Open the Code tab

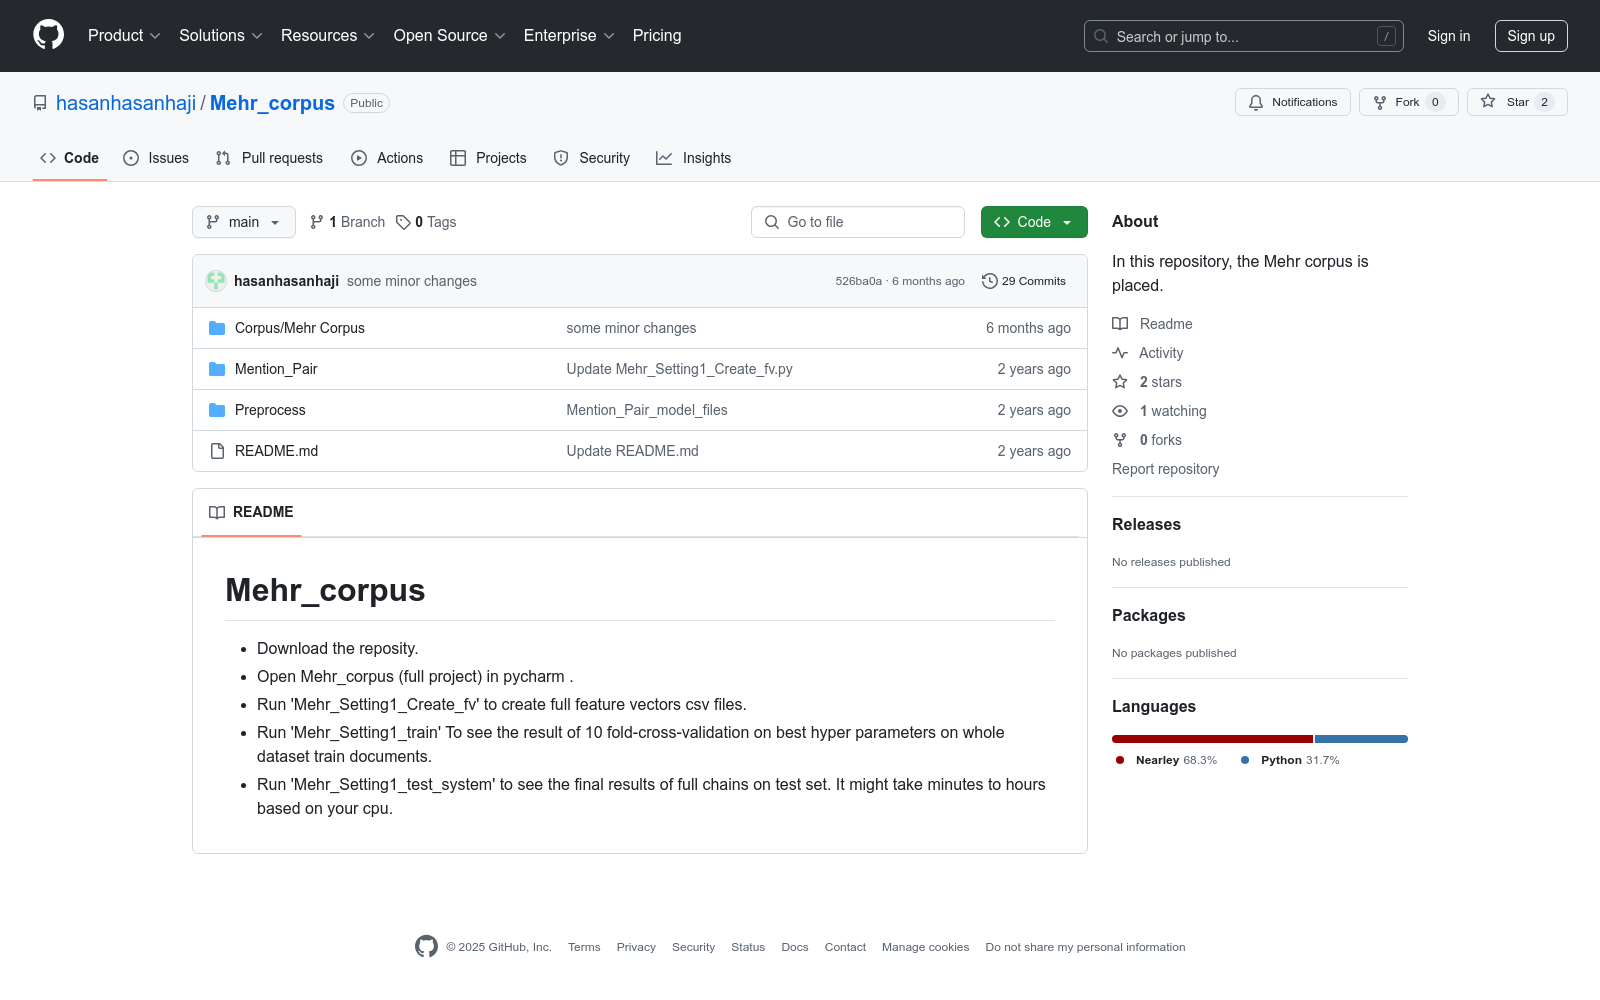click(x=70, y=158)
